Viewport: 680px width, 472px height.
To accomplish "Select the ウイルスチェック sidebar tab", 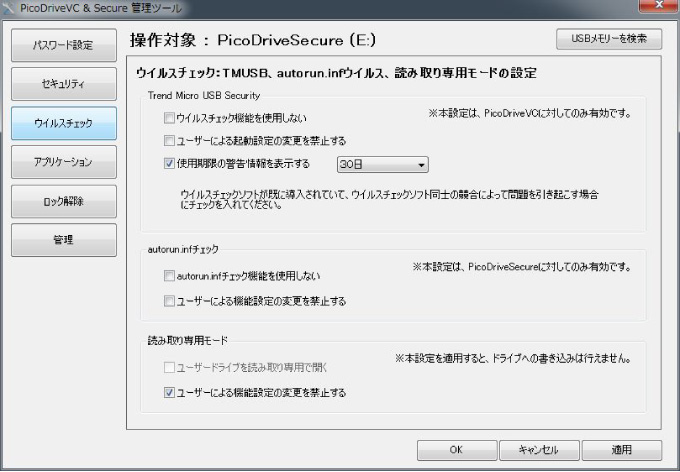I will tap(63, 123).
